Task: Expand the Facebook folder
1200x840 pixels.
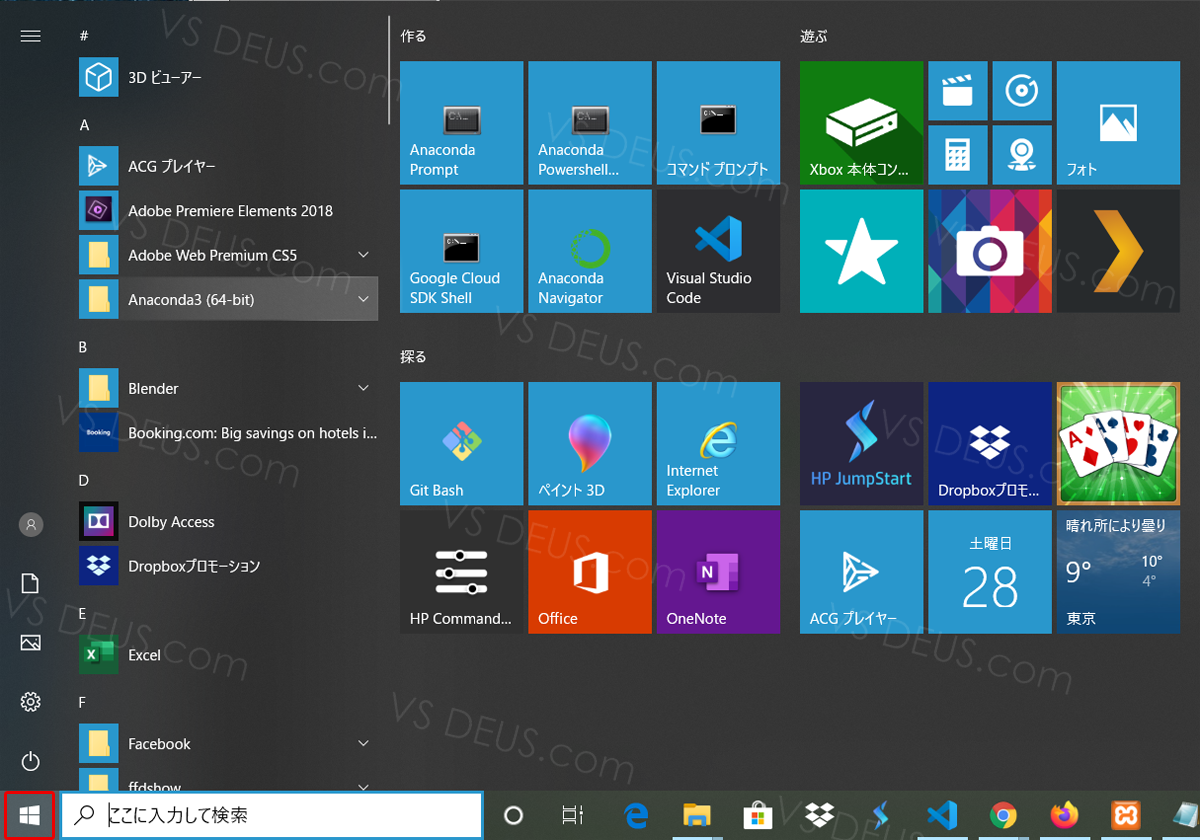Action: pyautogui.click(x=228, y=744)
